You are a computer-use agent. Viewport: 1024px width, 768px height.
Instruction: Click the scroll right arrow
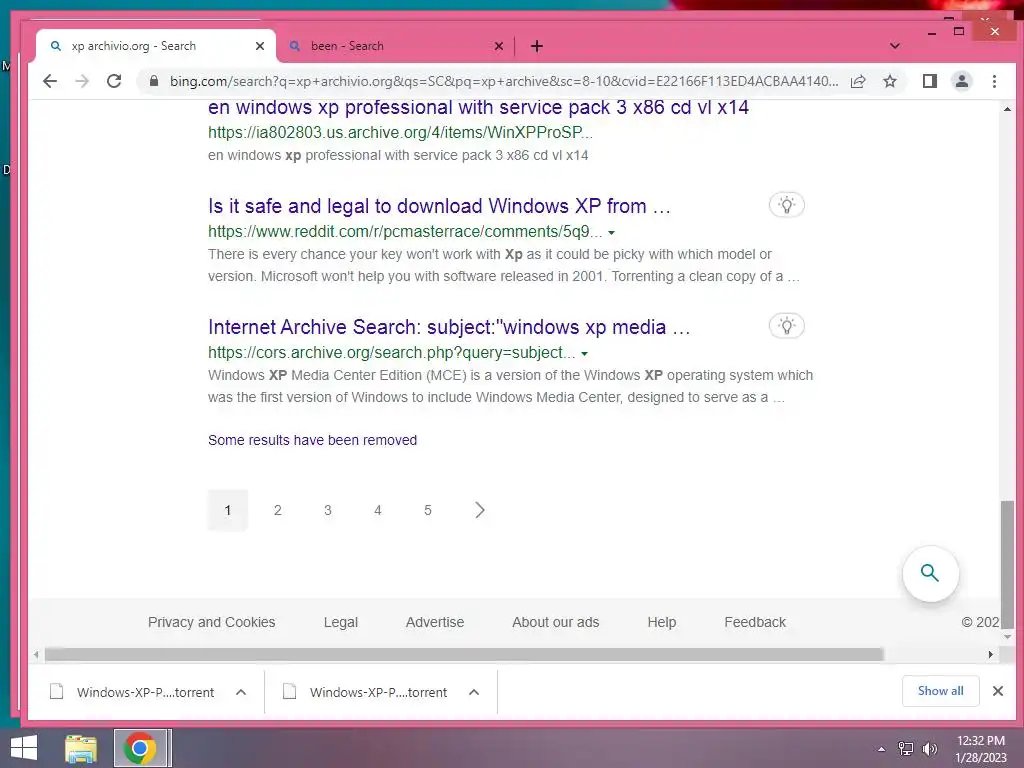click(x=991, y=654)
